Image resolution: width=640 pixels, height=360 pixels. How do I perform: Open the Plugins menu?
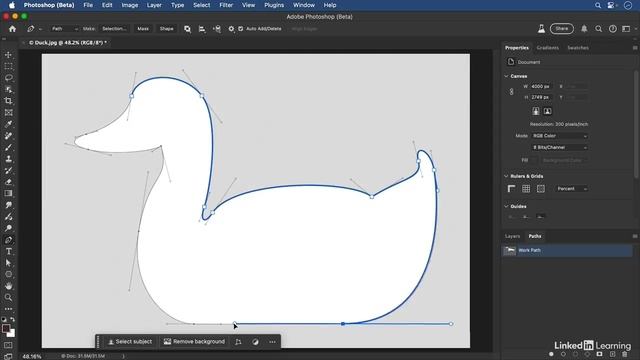click(x=273, y=5)
